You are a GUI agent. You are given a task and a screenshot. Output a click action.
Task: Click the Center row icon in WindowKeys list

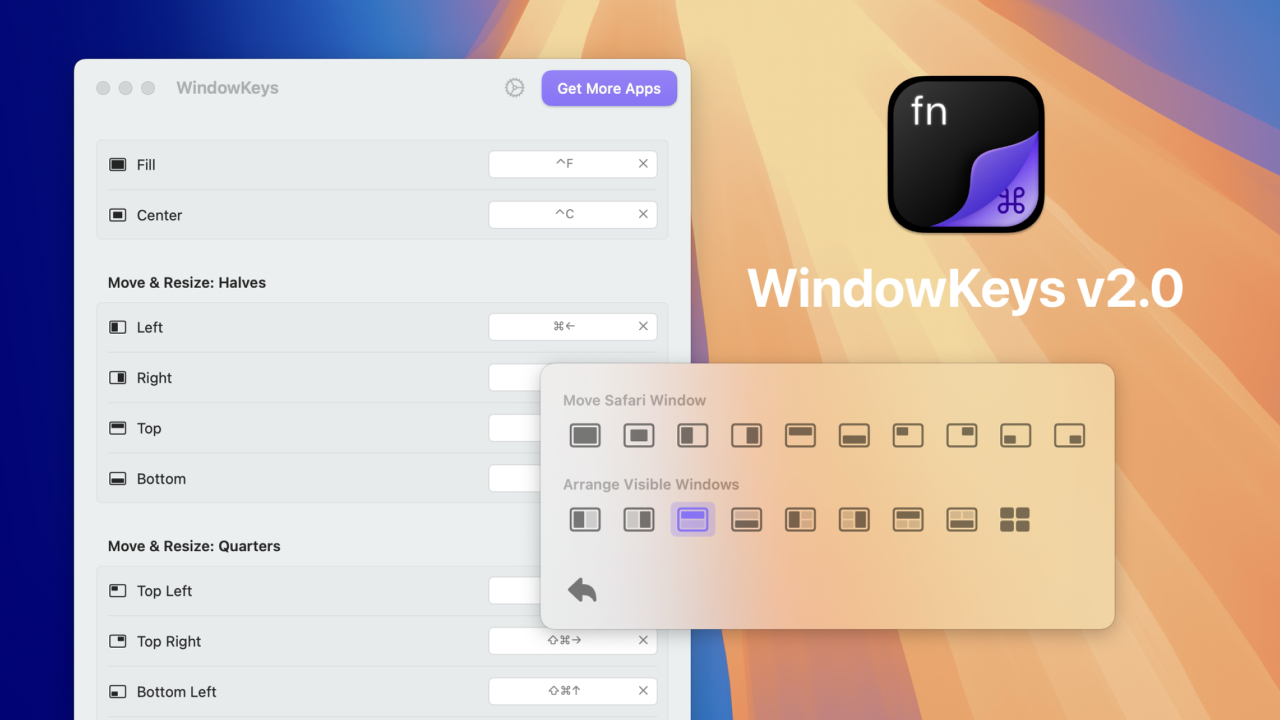click(x=118, y=215)
